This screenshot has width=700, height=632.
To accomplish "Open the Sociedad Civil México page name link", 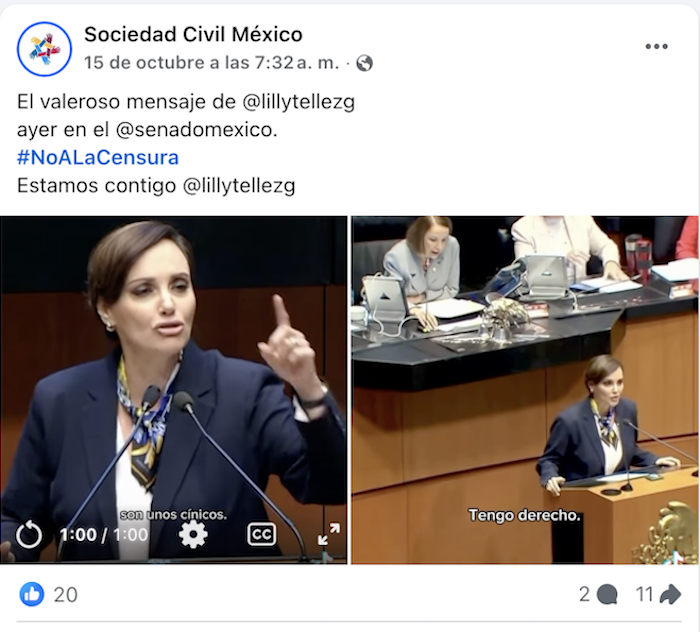I will [x=193, y=34].
